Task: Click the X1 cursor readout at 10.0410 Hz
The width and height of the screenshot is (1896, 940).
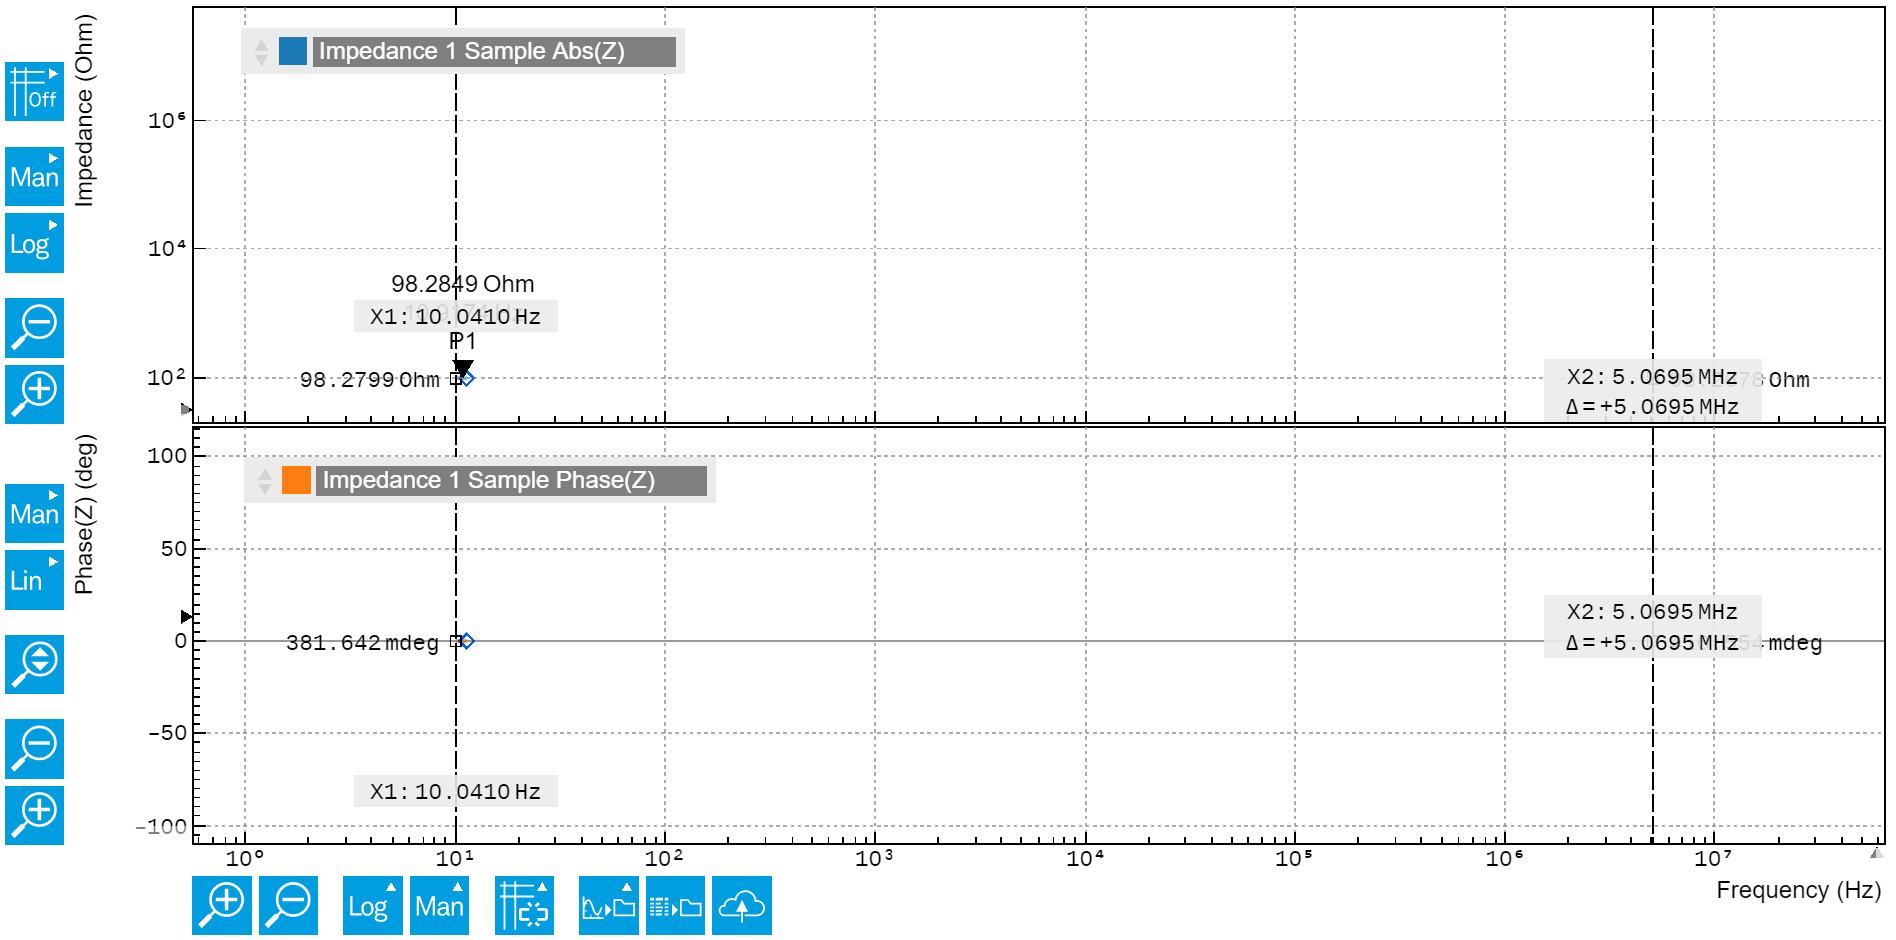Action: pyautogui.click(x=456, y=315)
